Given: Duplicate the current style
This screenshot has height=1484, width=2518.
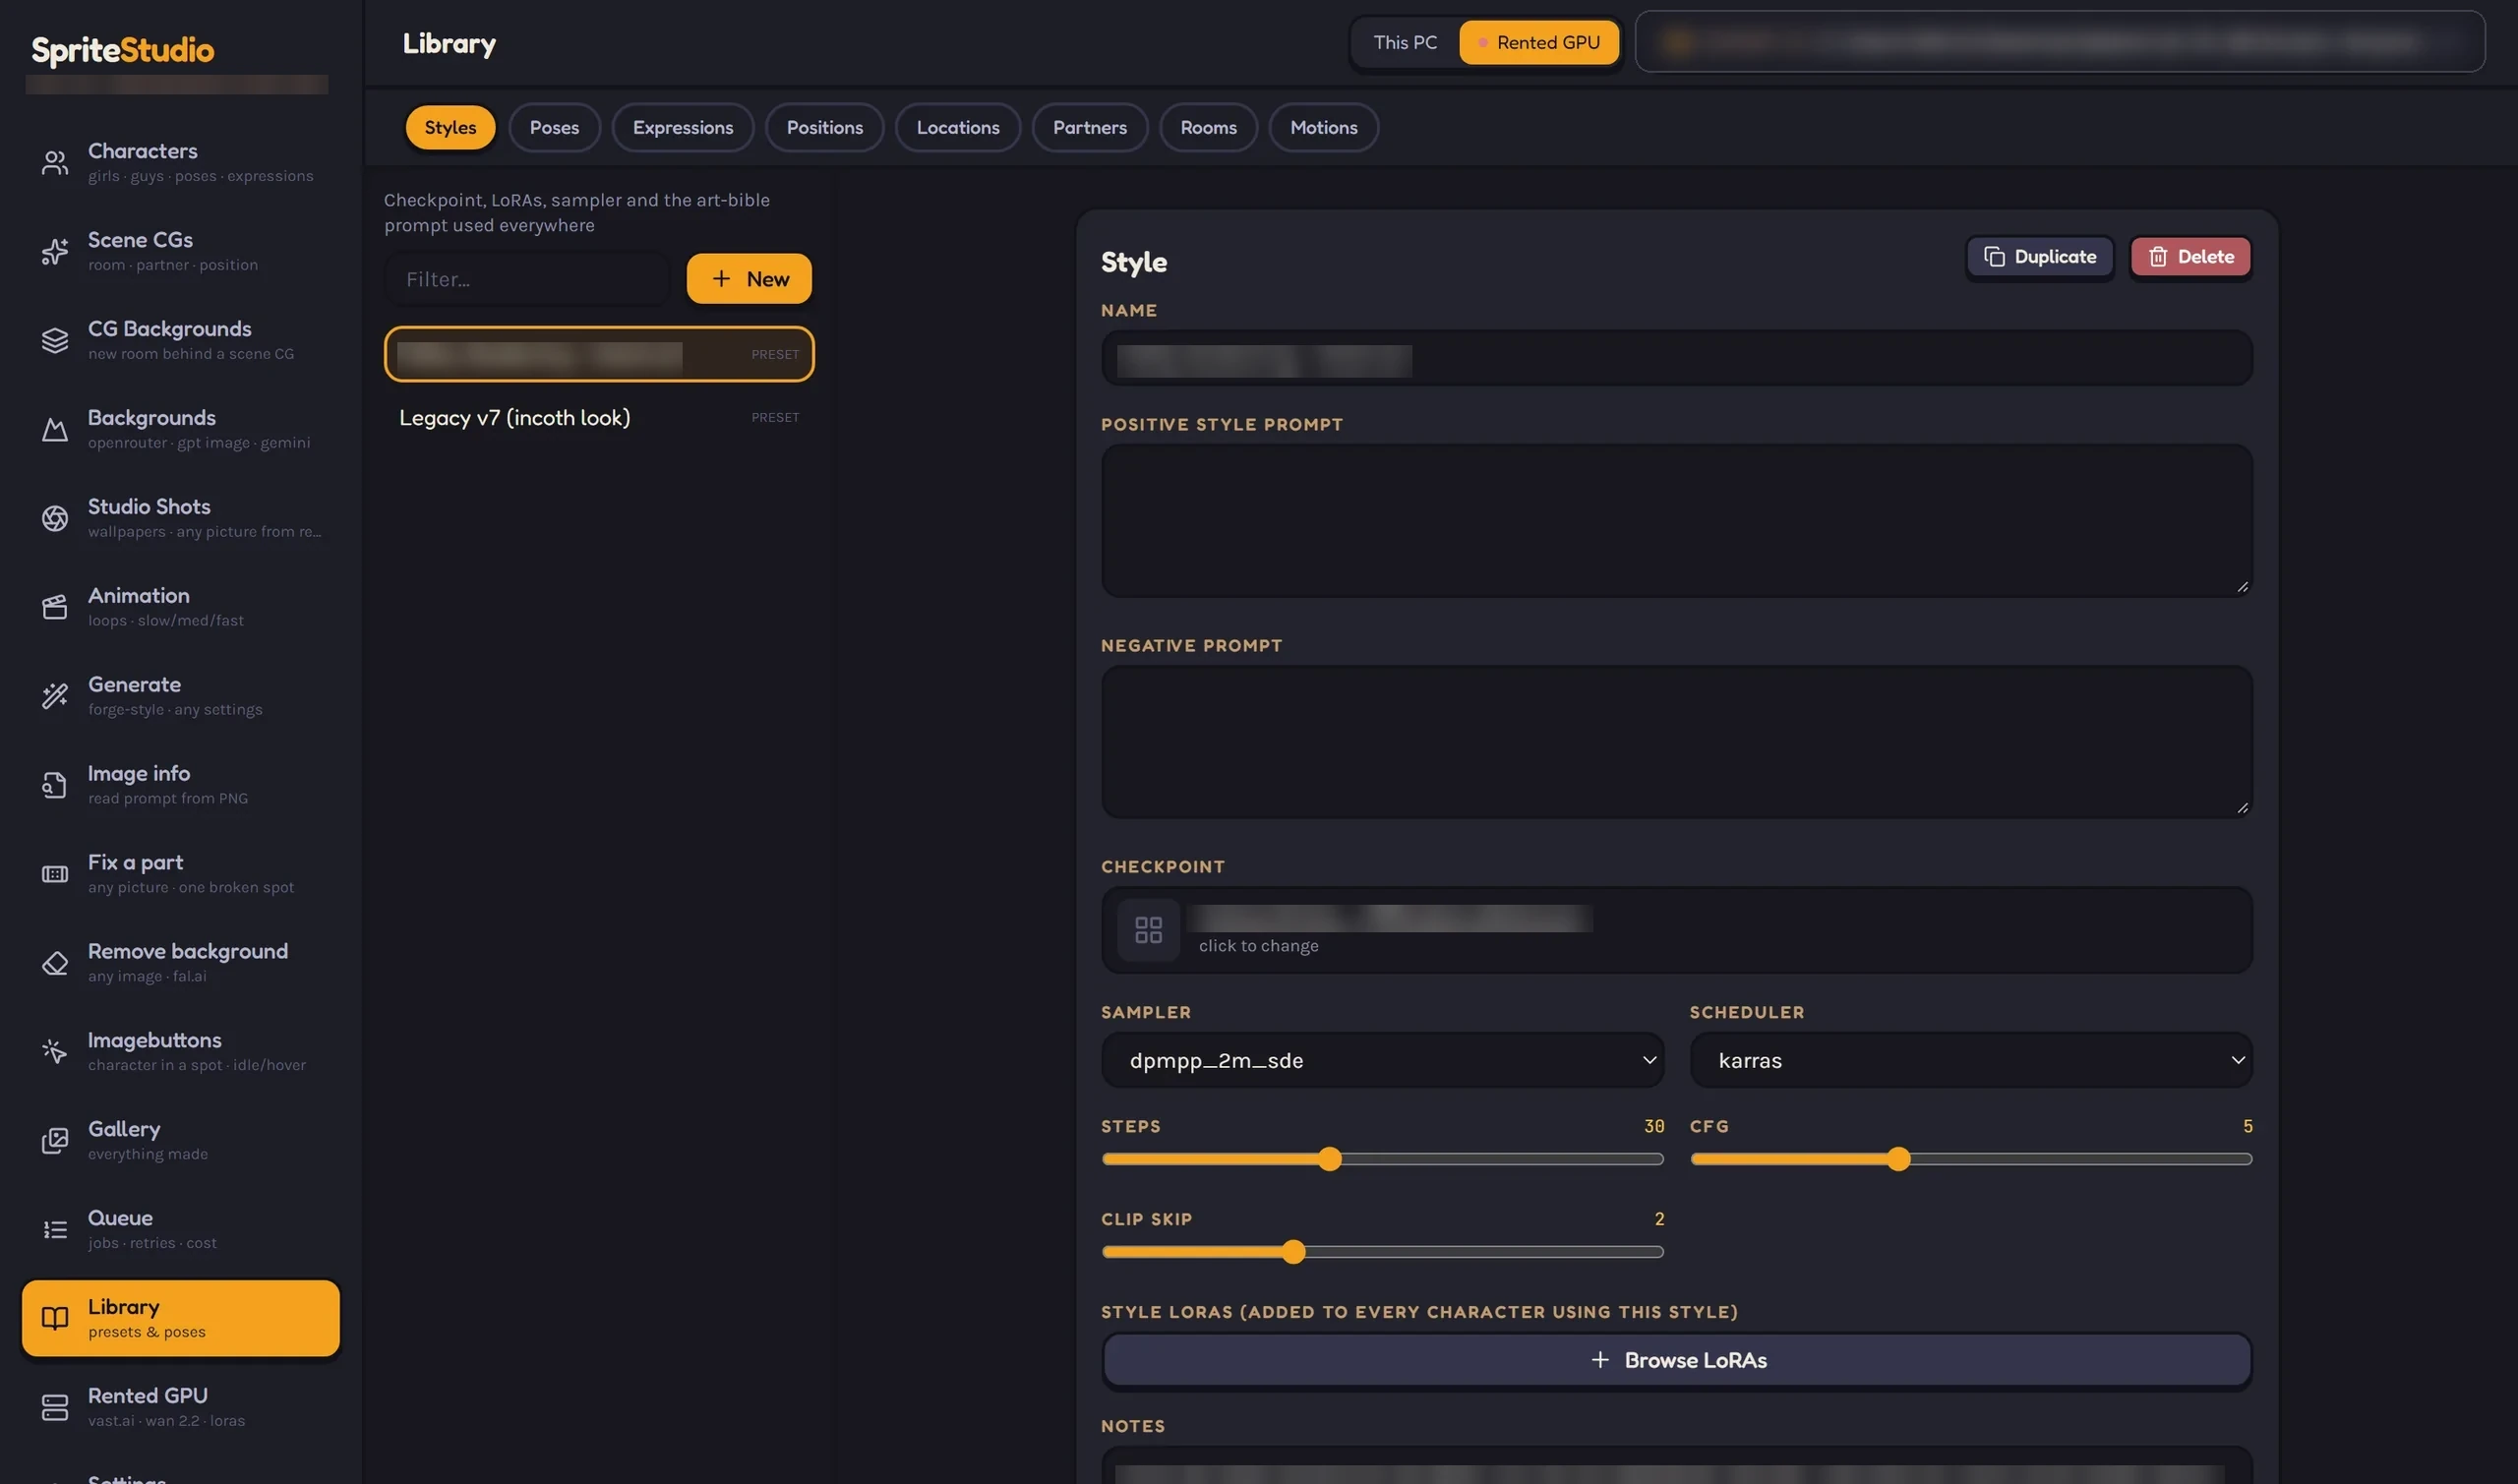Looking at the screenshot, I should [2040, 257].
